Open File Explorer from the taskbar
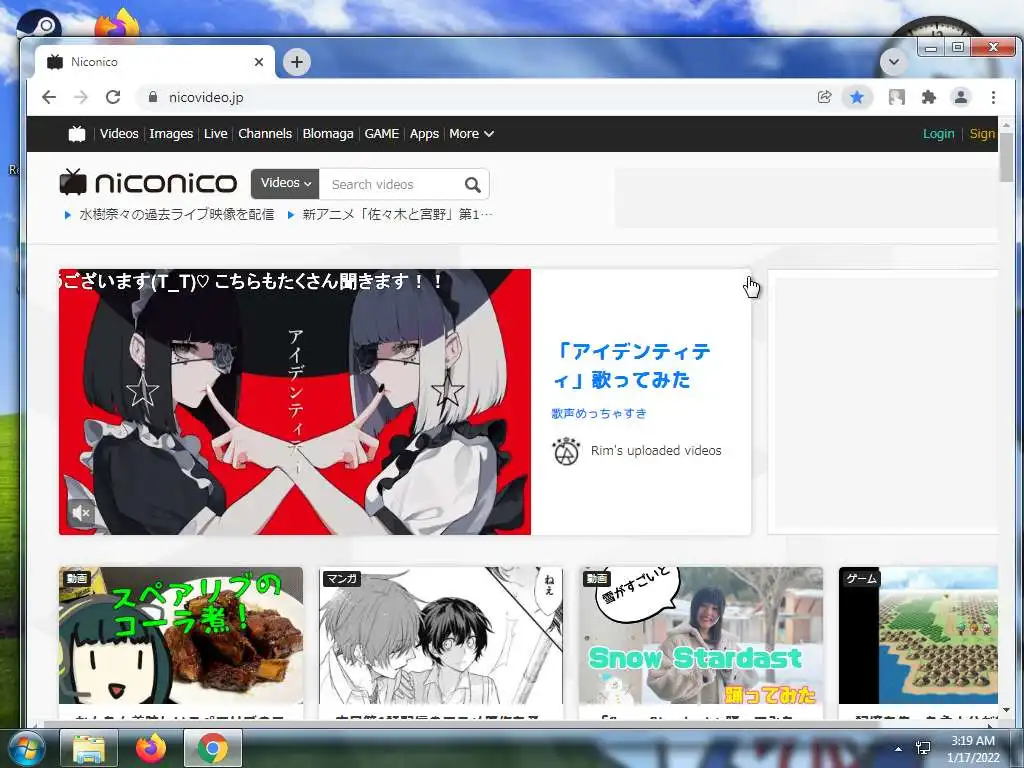 [89, 748]
